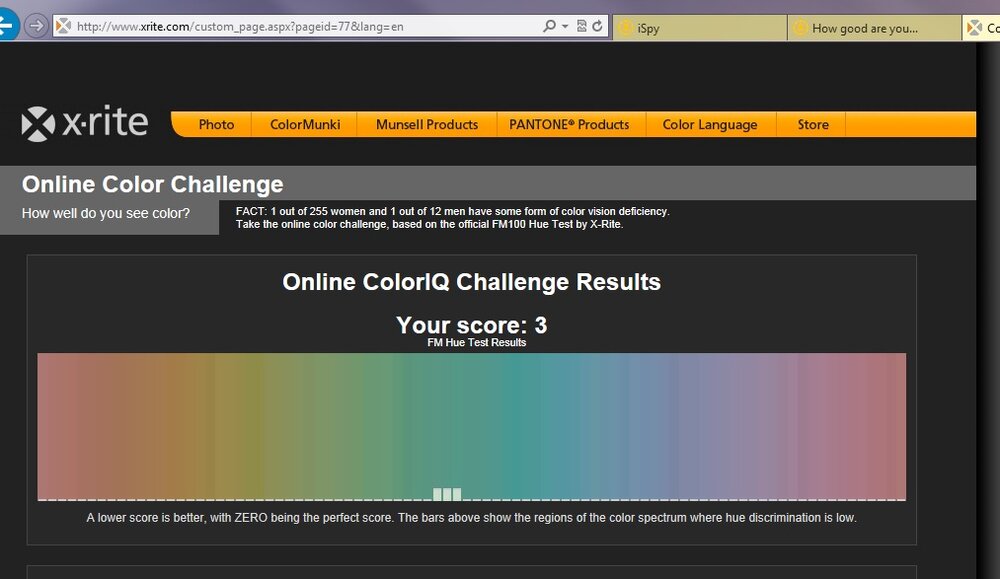Click the 'How well do you see color?' text

(x=106, y=214)
